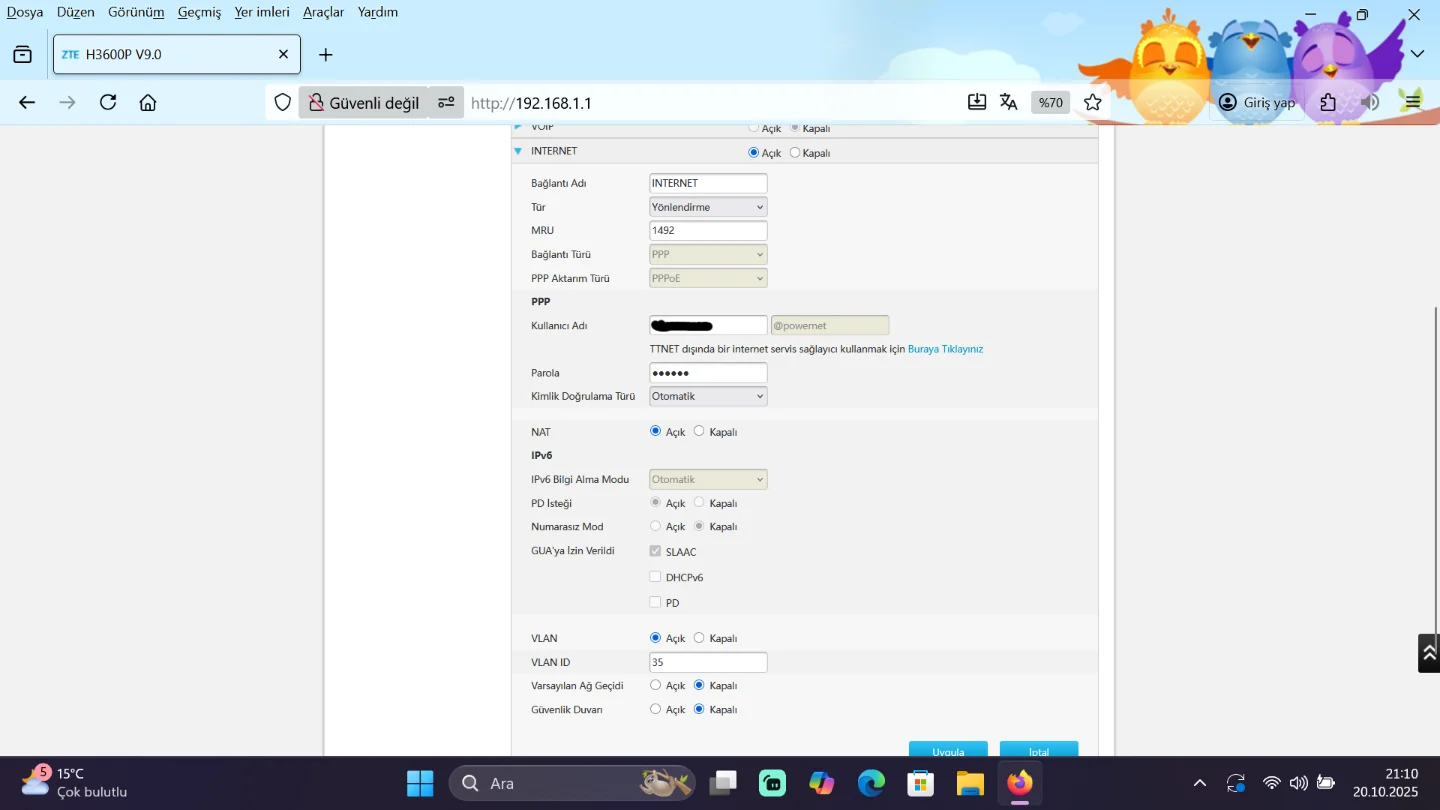
Task: Open the Firefox hamburger menu
Action: point(1412,102)
